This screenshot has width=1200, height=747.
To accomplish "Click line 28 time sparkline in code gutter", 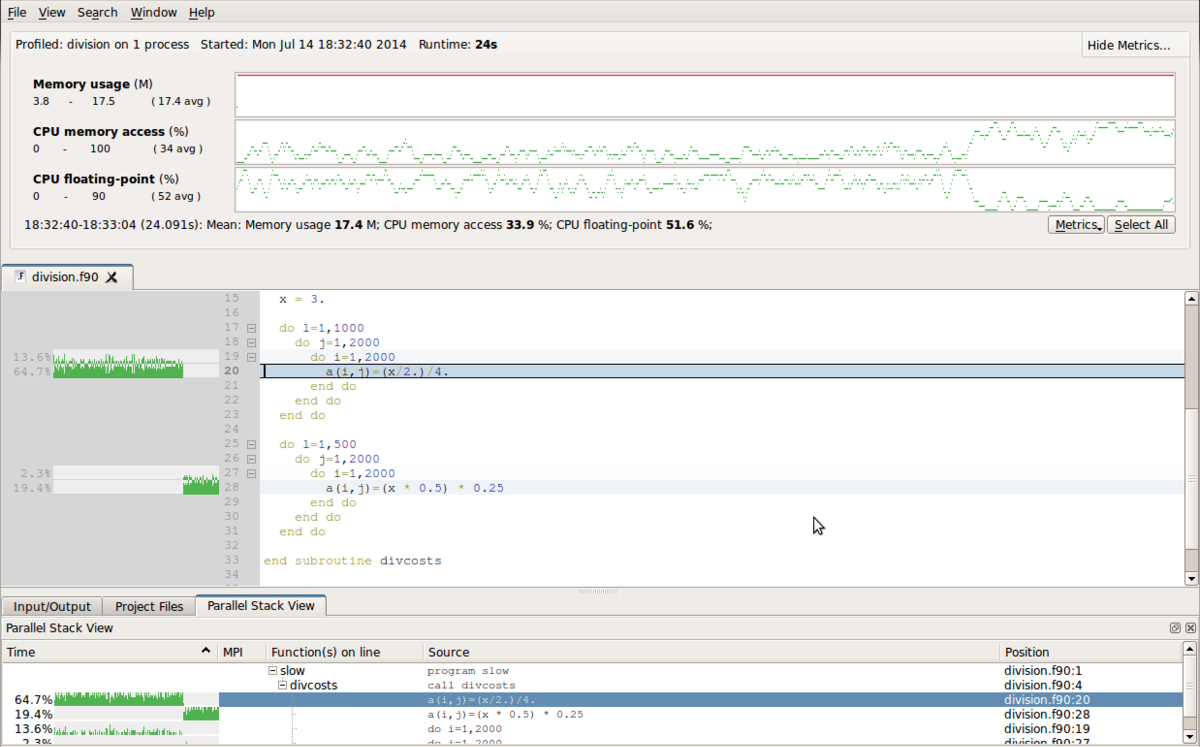I will point(200,487).
